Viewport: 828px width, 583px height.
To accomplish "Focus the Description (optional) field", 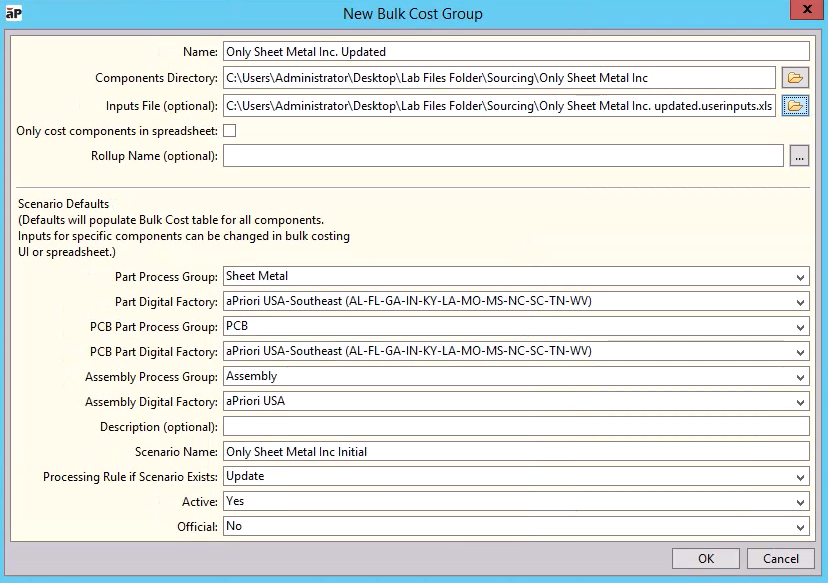I will click(x=515, y=427).
